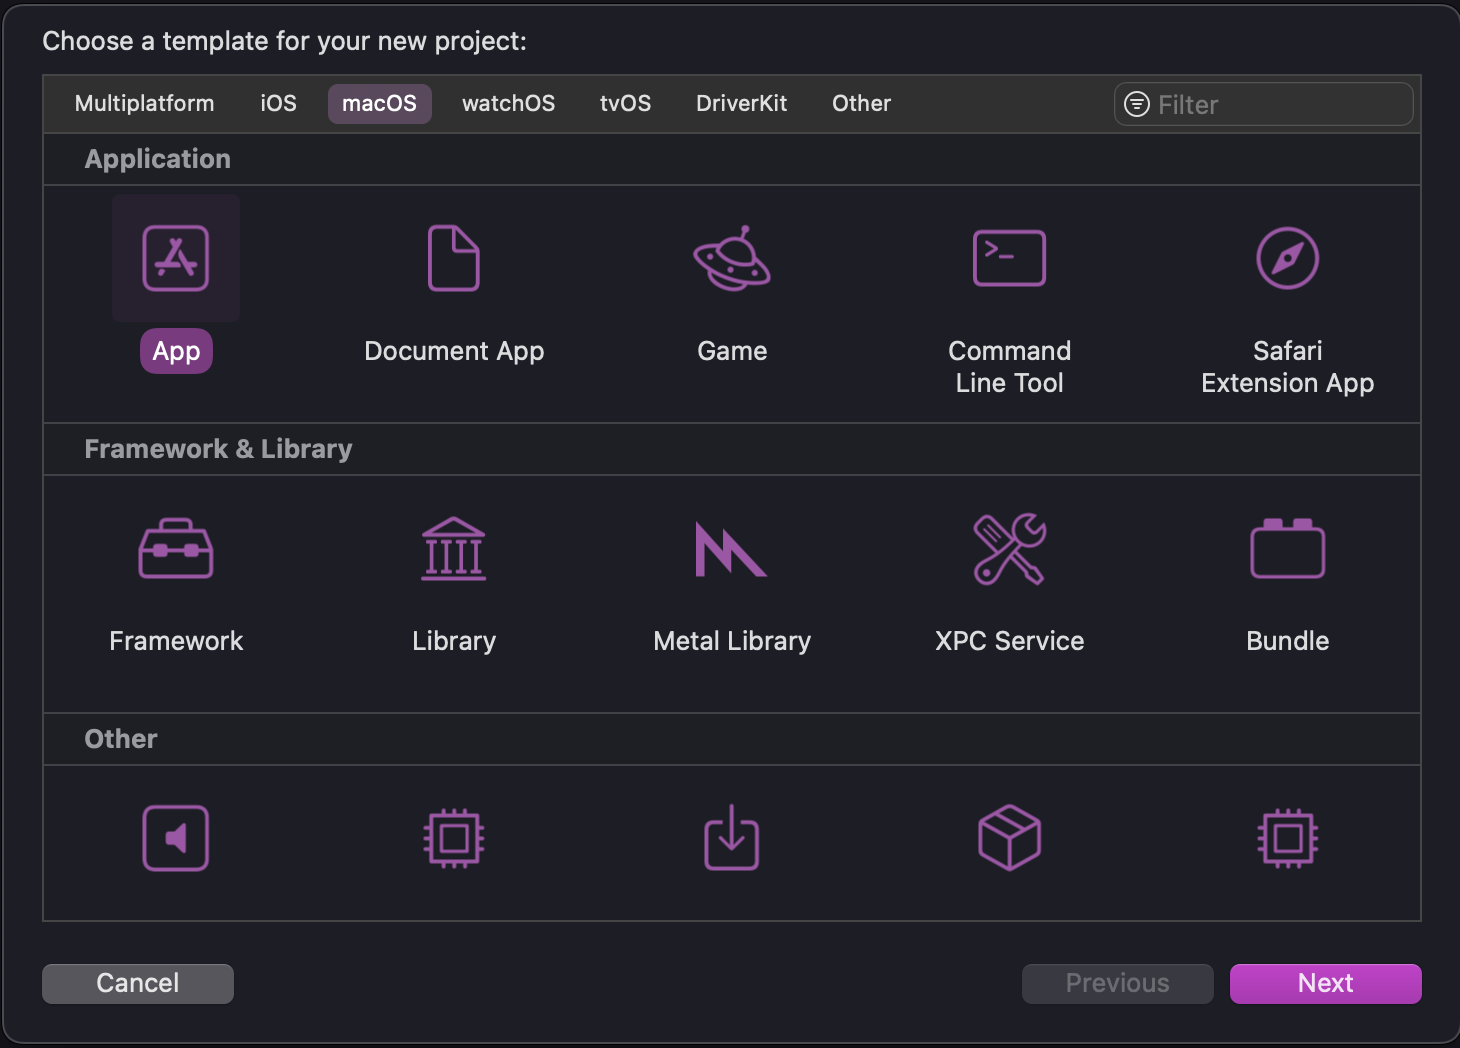
Task: Focus the Filter search field
Action: (x=1264, y=104)
